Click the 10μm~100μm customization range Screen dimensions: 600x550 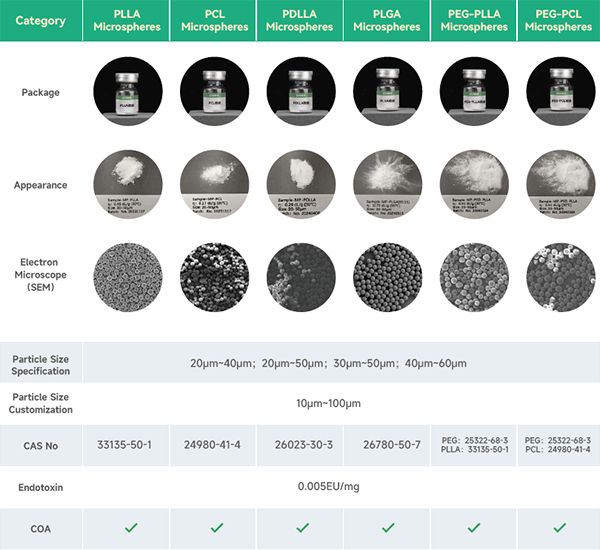point(341,403)
